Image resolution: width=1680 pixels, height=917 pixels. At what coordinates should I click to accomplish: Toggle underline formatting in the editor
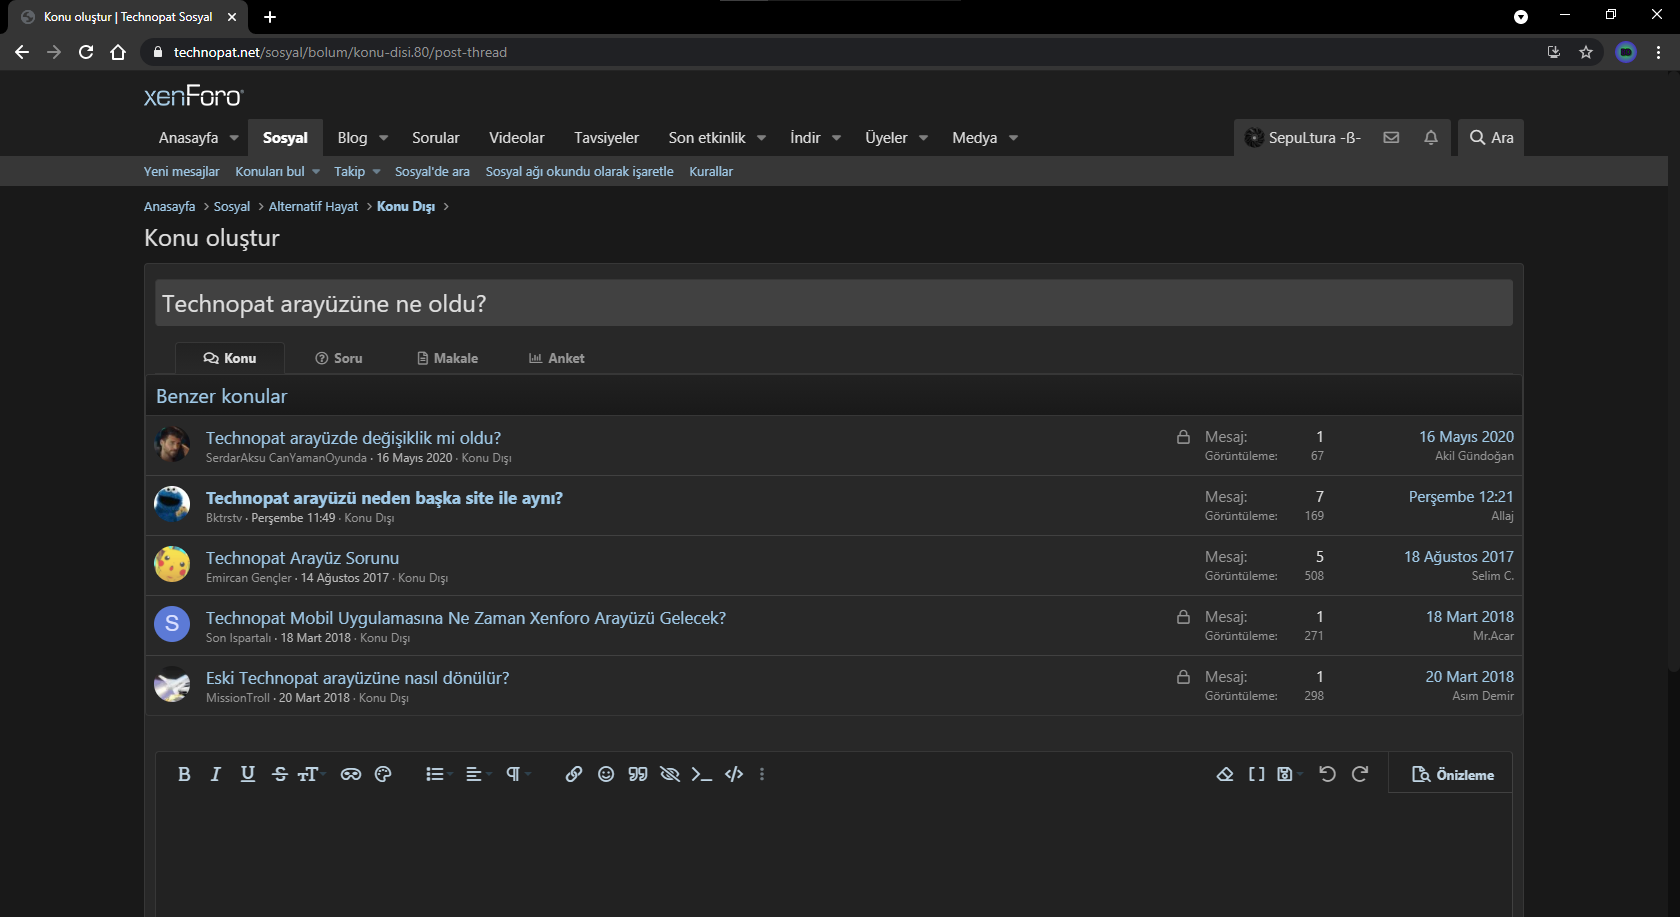tap(248, 774)
